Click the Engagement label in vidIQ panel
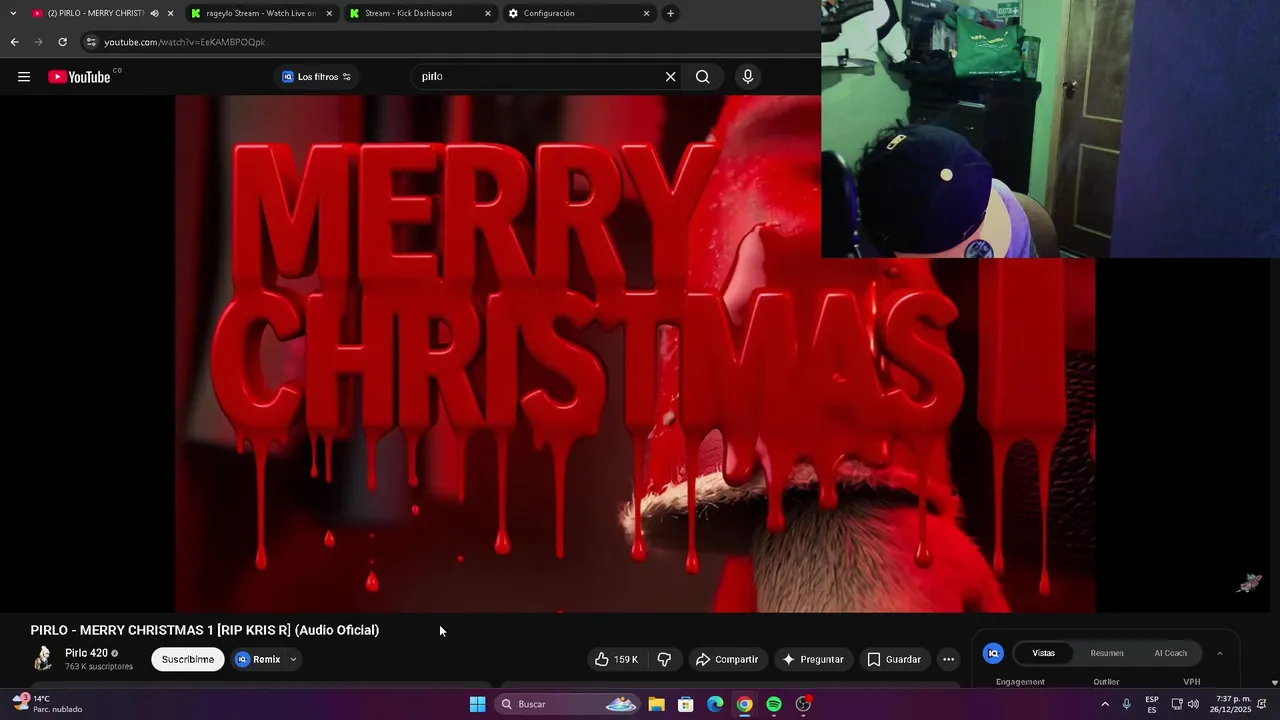Screen dimensions: 1280x720 click(1020, 682)
